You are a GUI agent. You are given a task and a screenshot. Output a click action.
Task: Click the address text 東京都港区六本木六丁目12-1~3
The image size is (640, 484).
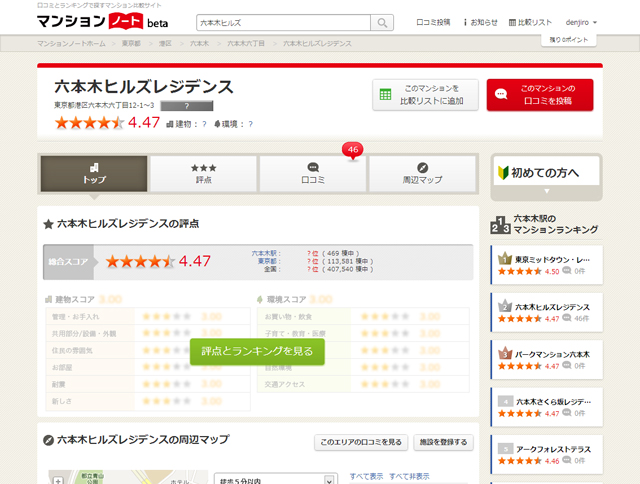(x=104, y=105)
